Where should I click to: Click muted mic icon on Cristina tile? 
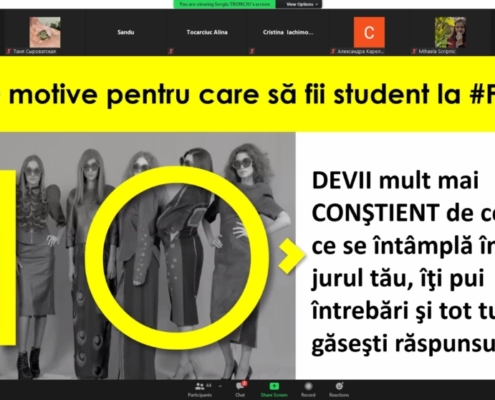[x=252, y=51]
